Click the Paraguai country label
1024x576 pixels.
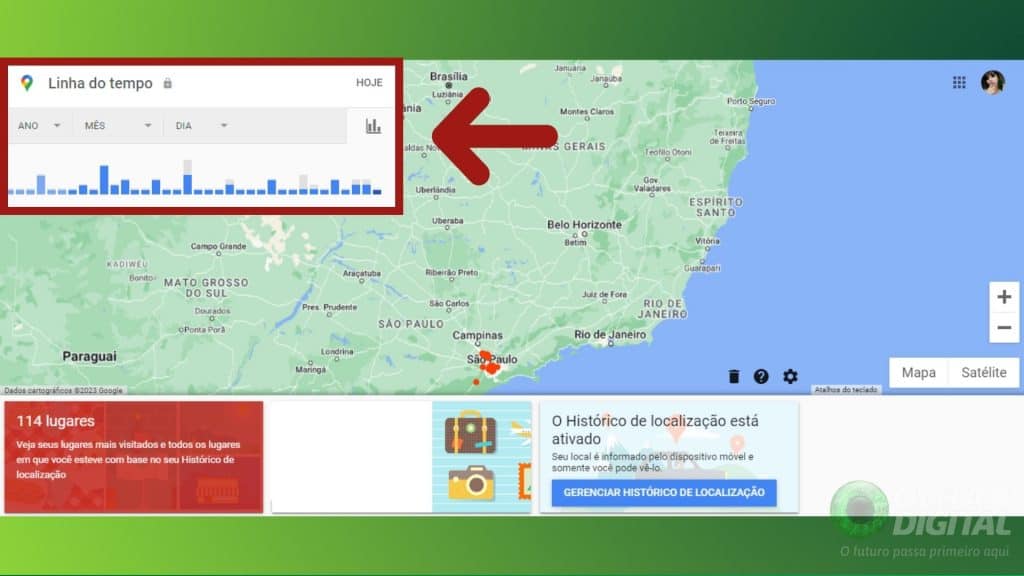pos(89,356)
